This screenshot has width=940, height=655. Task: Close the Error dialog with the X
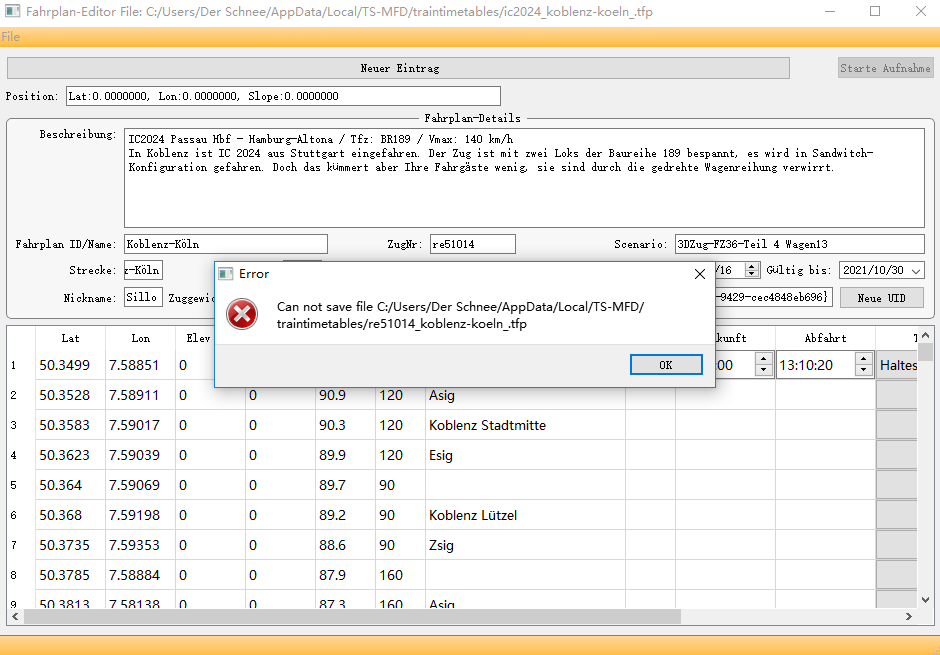tap(699, 274)
